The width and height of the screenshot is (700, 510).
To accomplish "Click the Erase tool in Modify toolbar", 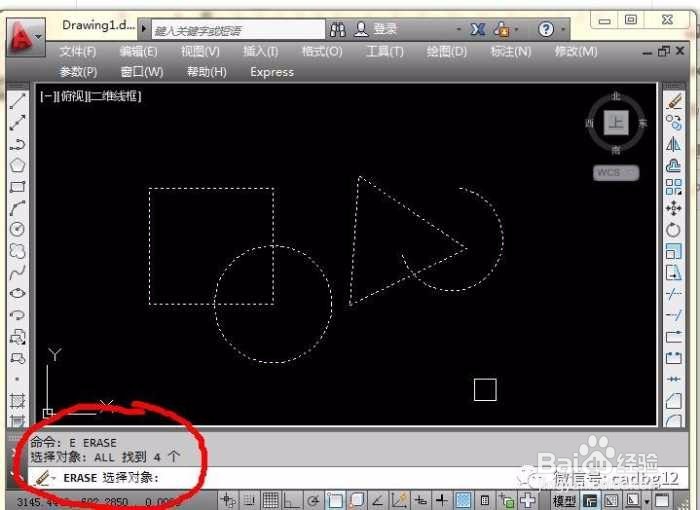I will 674,101.
